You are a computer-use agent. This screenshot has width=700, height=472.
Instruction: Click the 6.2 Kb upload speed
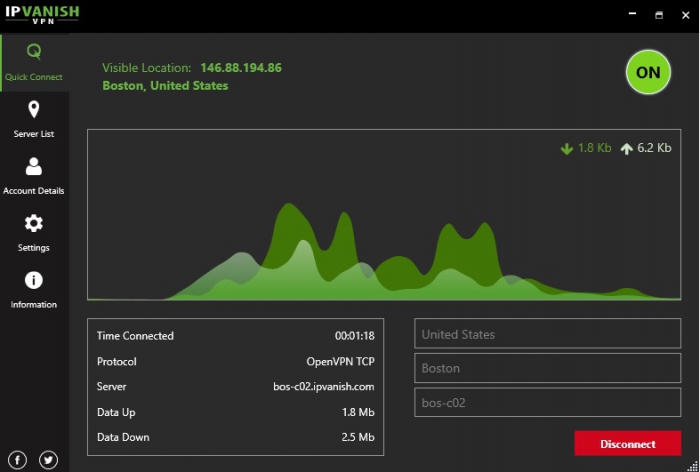point(654,148)
